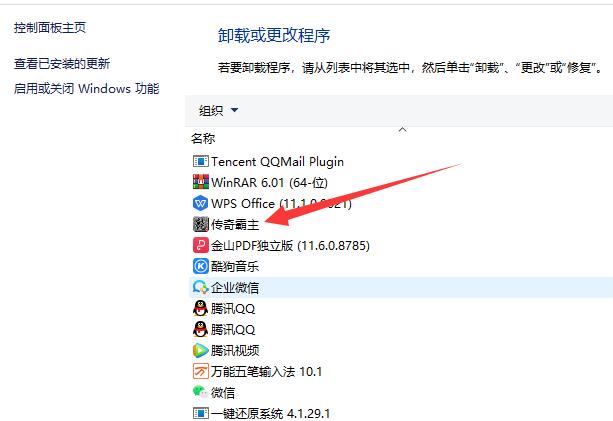
Task: Click the 酷狗音乐 blue K icon
Action: [x=201, y=266]
